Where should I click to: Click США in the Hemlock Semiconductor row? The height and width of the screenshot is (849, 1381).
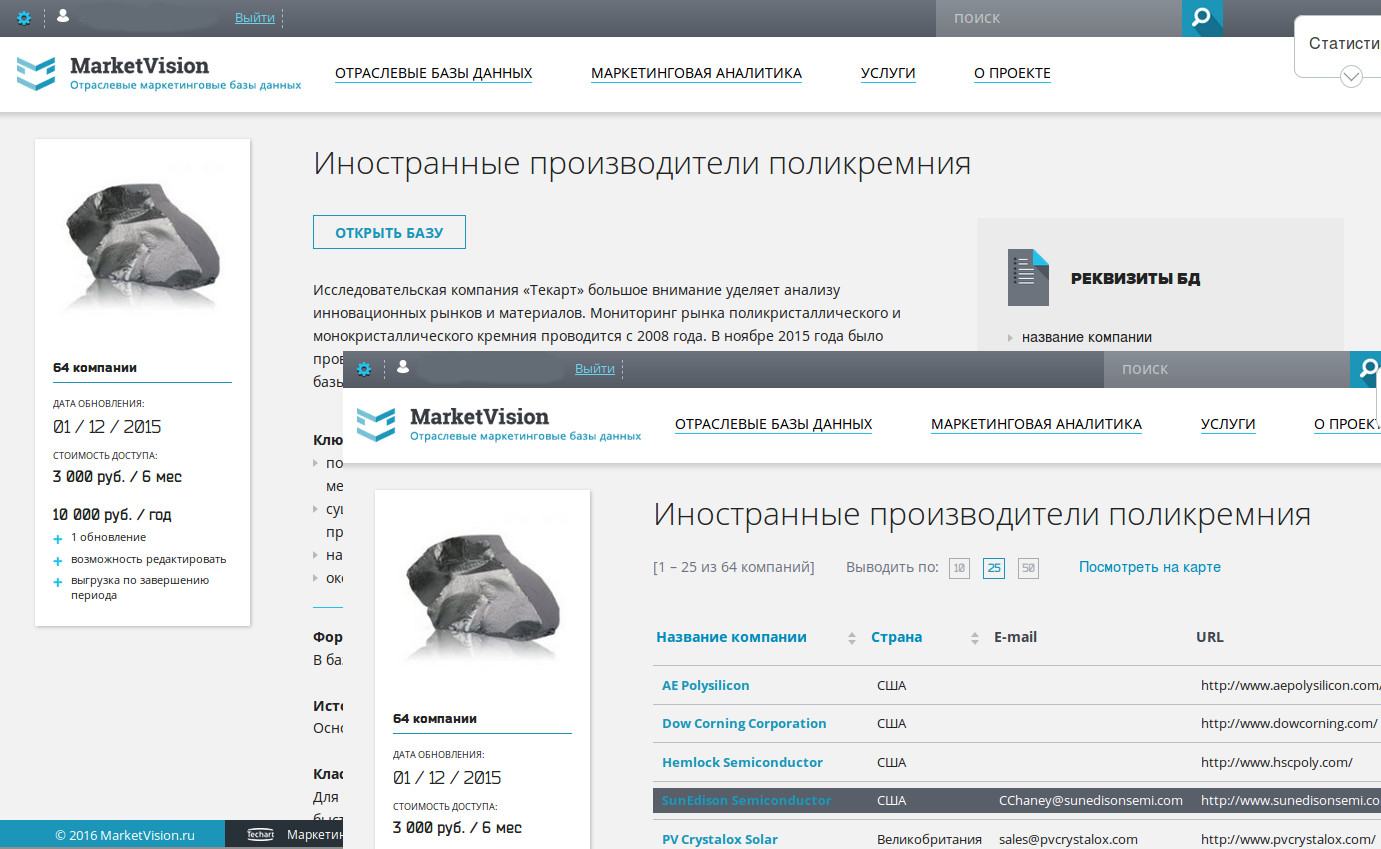point(892,762)
